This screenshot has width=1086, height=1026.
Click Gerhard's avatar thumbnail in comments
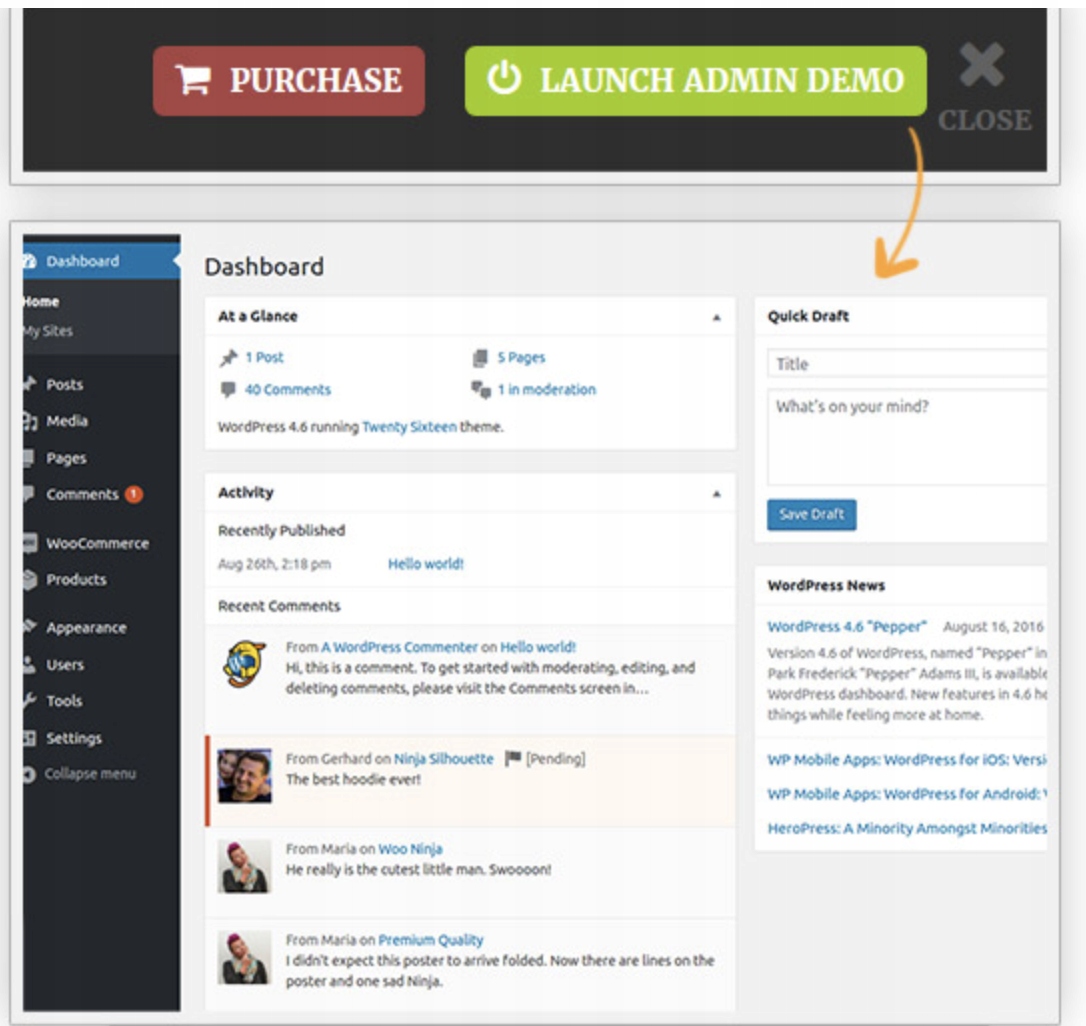click(x=244, y=776)
